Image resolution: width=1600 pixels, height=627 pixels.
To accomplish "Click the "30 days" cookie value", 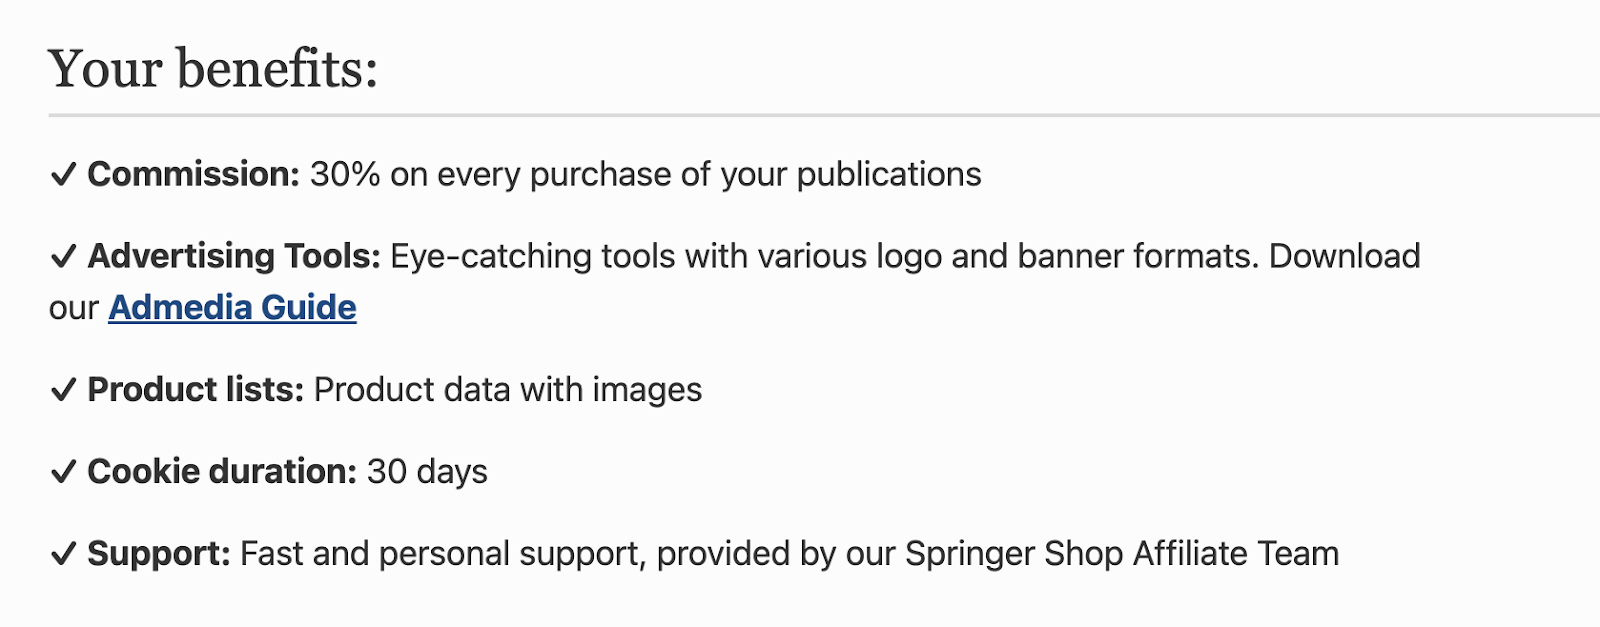I will click(427, 472).
